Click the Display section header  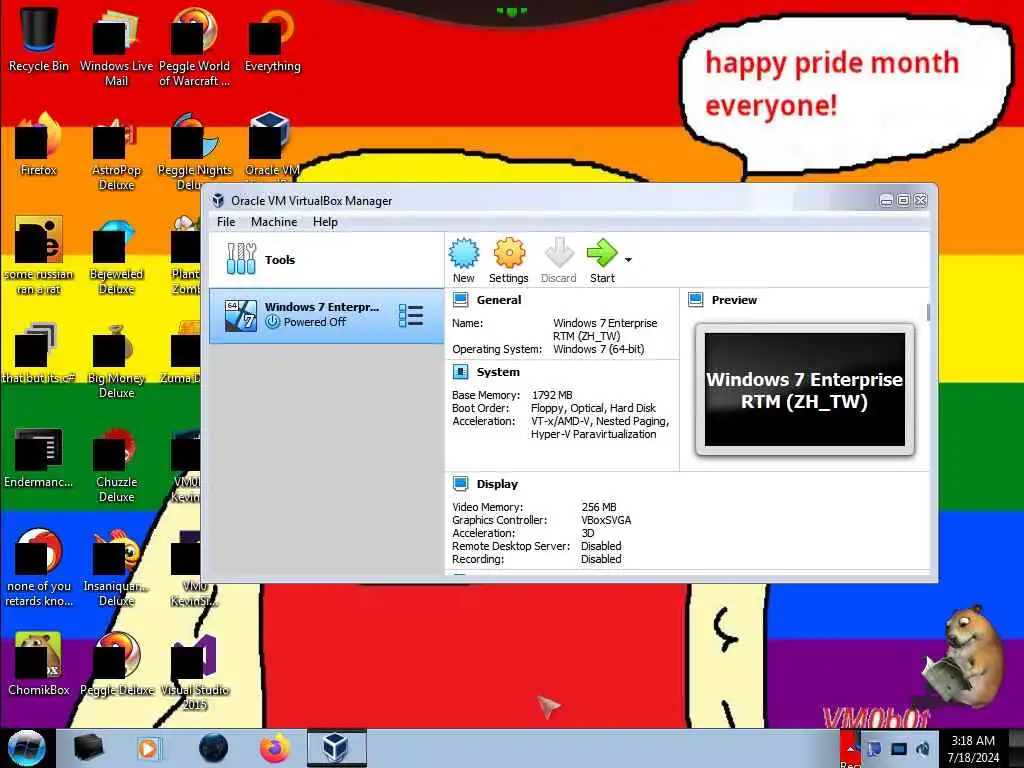497,484
